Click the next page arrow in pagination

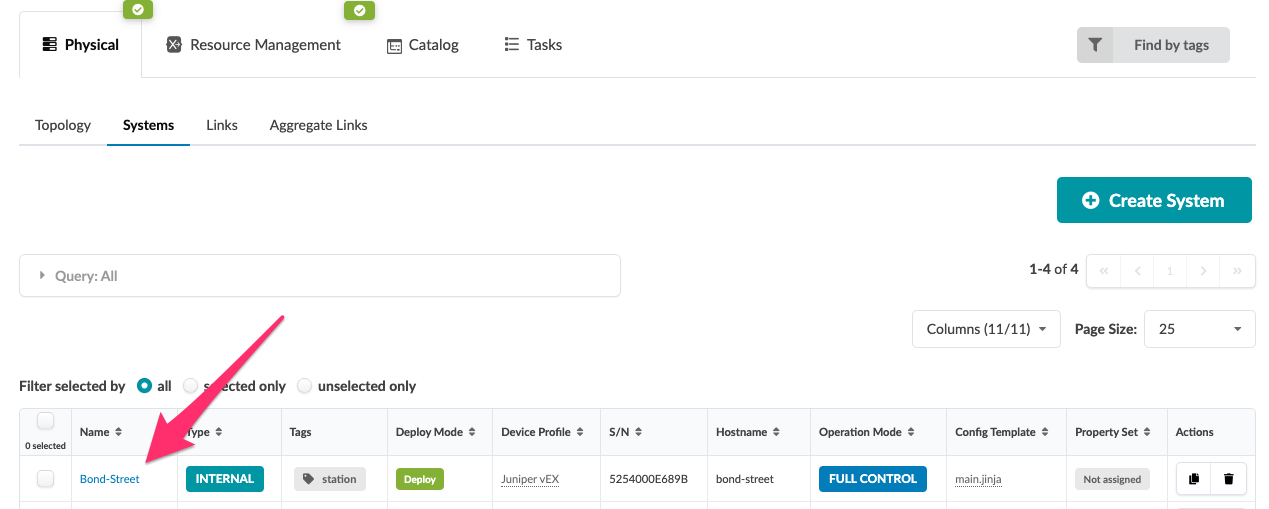pyautogui.click(x=1204, y=271)
